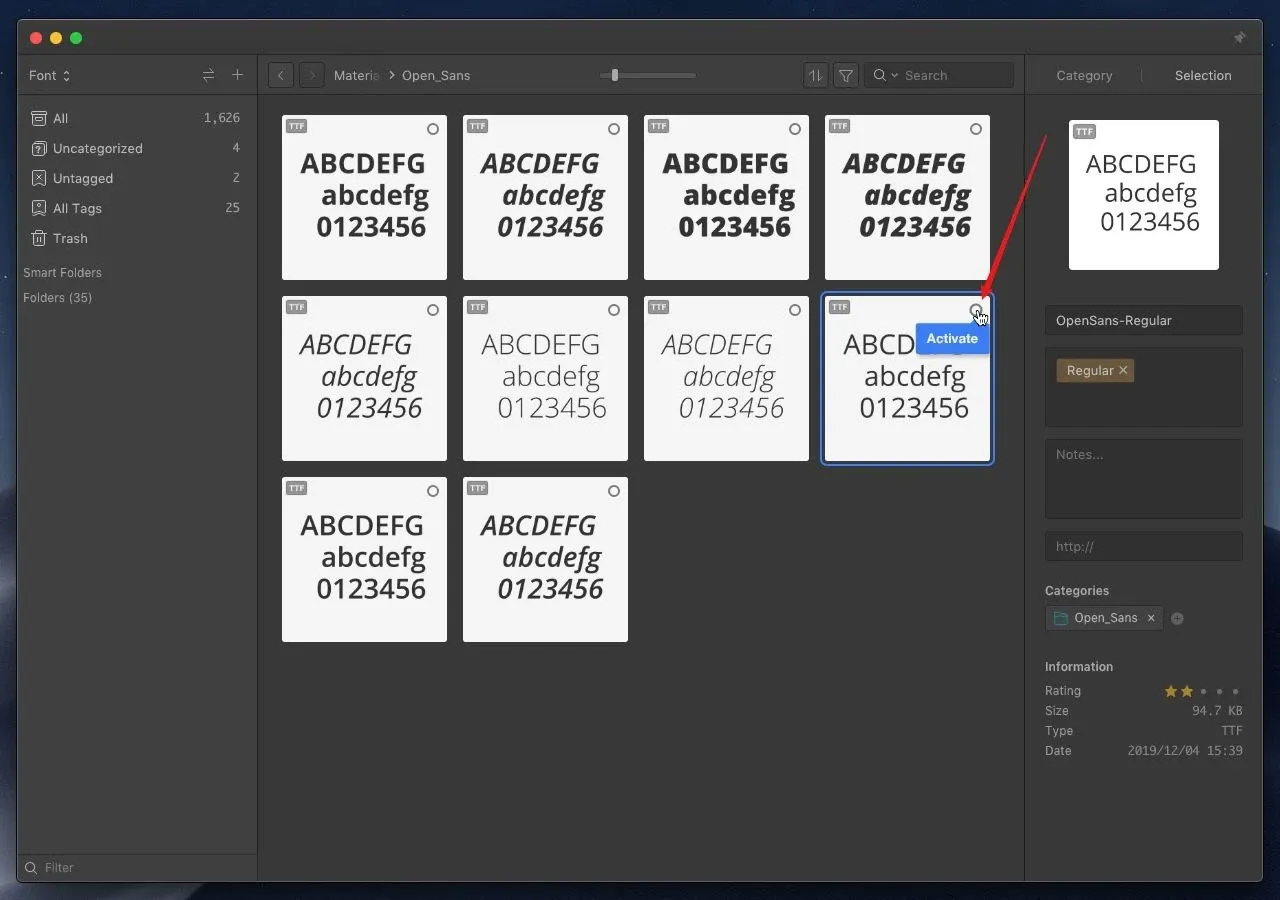Open the filter funnel icon

(846, 75)
